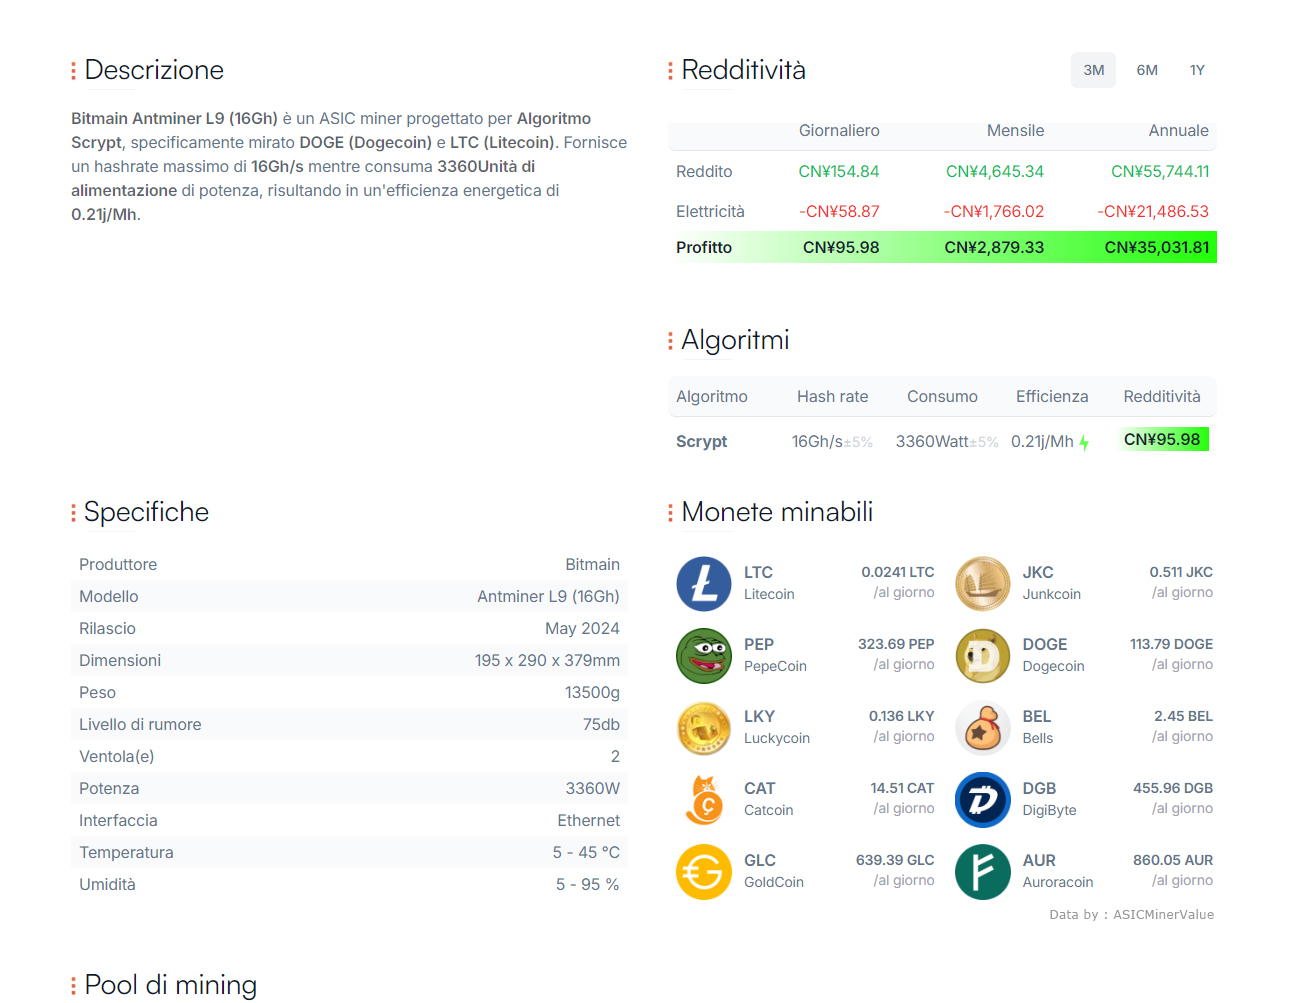Click the Consumo column header
The height and width of the screenshot is (1003, 1296).
pos(942,396)
